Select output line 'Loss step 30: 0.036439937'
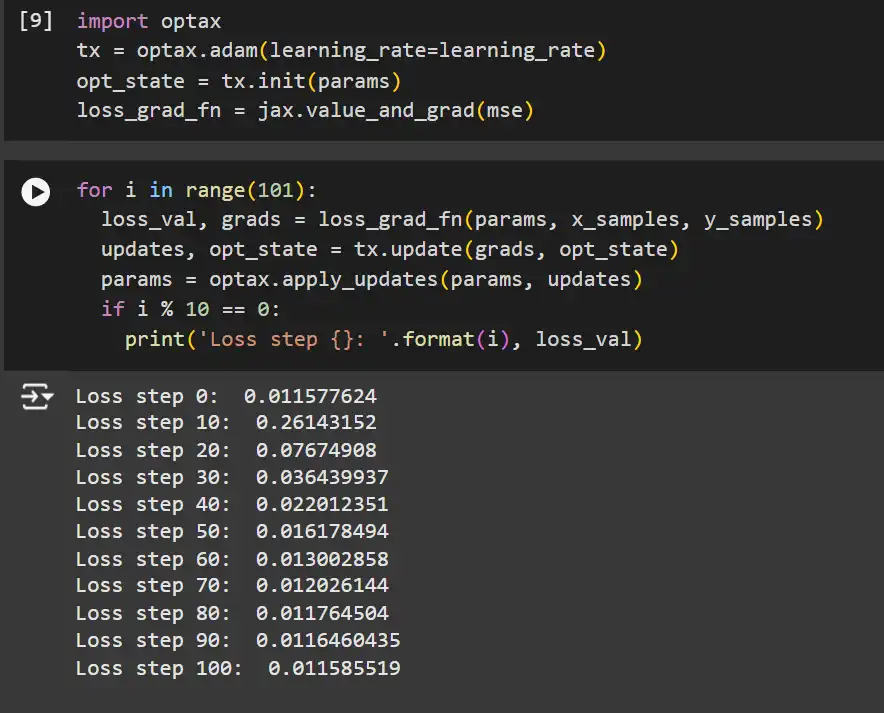This screenshot has height=713, width=884. click(232, 477)
